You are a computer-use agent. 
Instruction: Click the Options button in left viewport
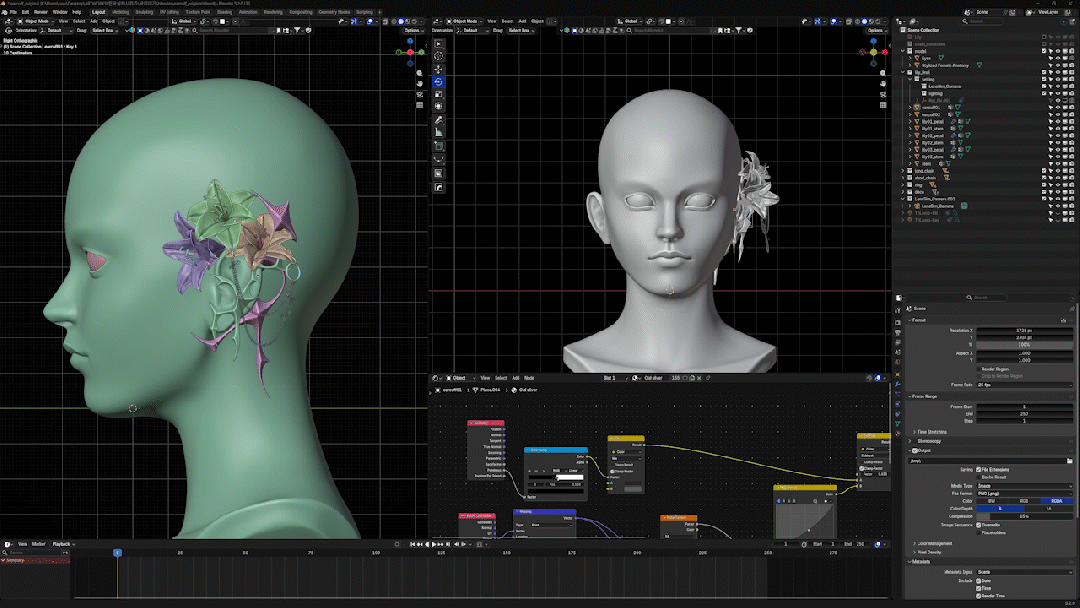412,30
